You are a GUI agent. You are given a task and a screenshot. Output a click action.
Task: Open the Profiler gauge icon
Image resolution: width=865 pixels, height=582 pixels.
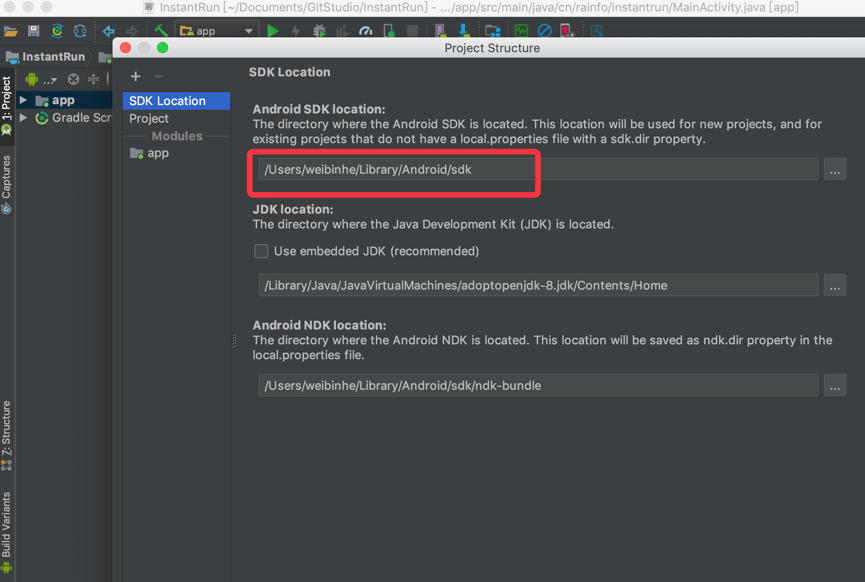(365, 31)
